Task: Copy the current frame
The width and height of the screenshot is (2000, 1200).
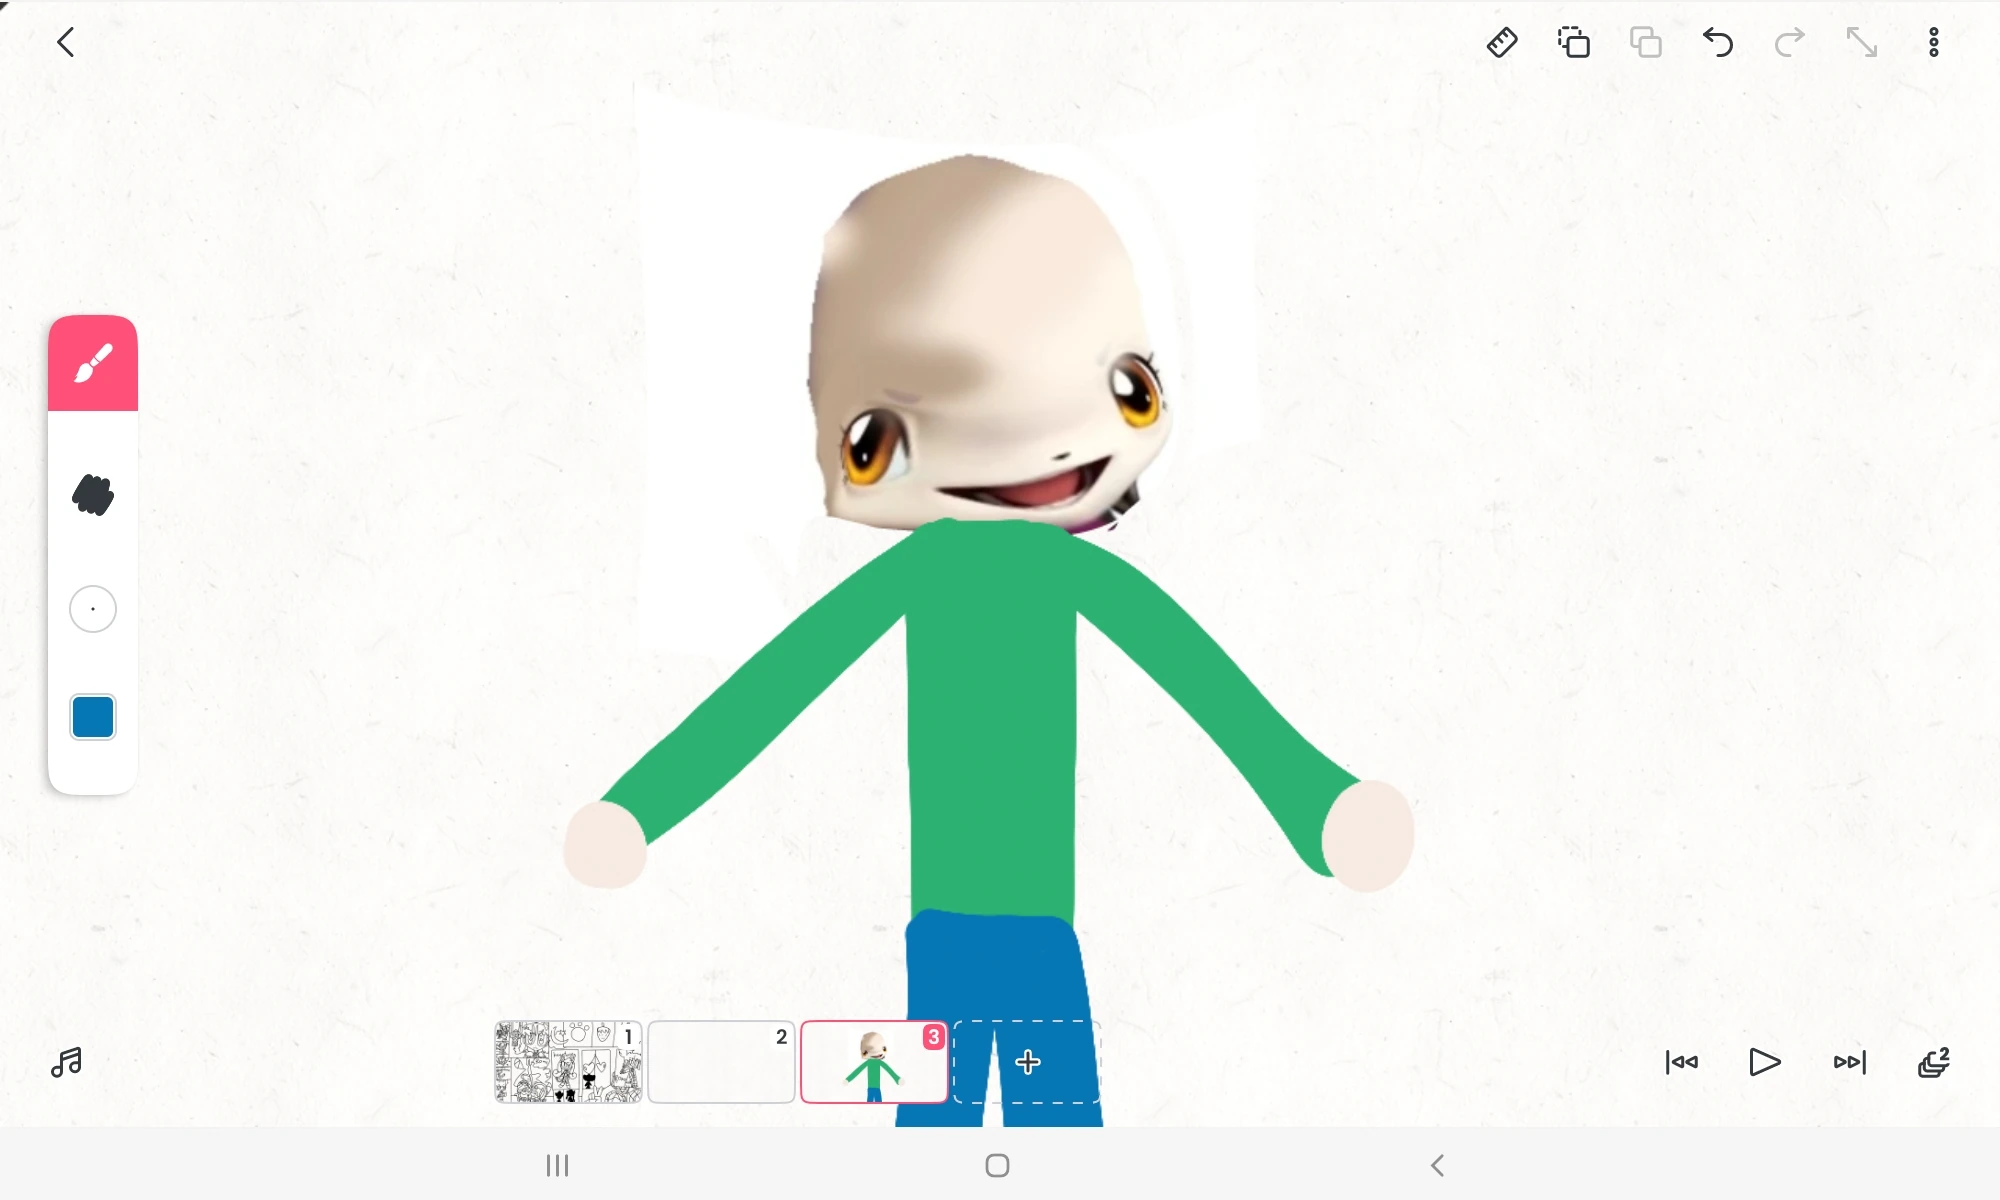Action: [1574, 43]
